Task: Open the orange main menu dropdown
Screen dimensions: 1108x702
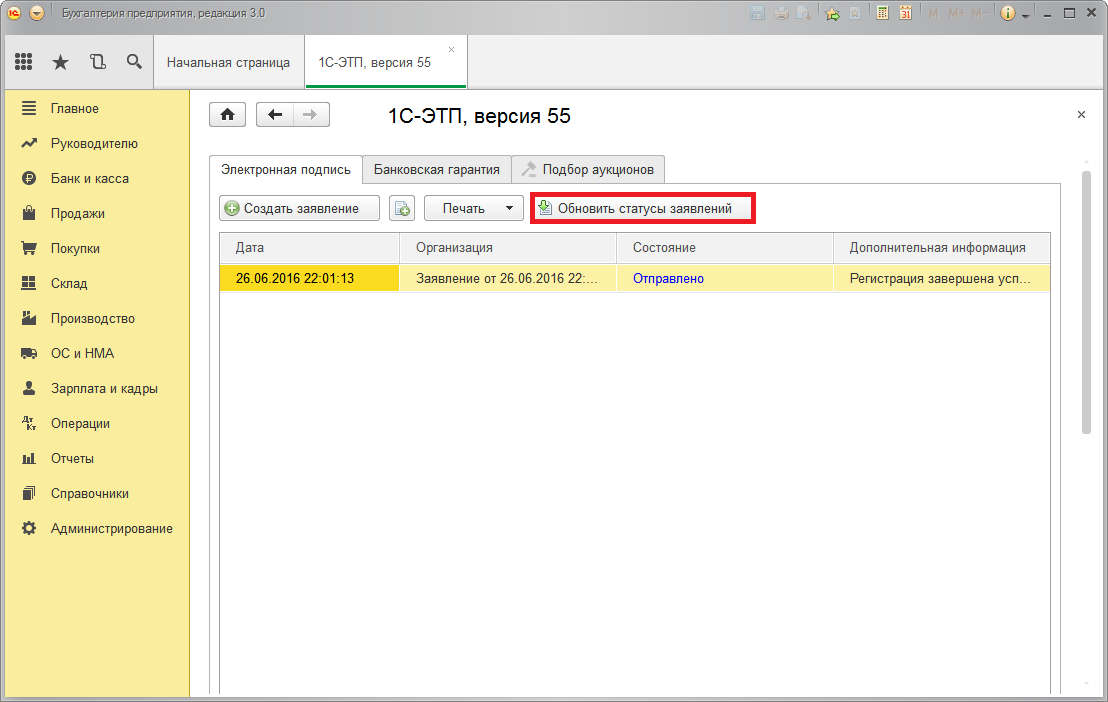Action: pyautogui.click(x=37, y=13)
